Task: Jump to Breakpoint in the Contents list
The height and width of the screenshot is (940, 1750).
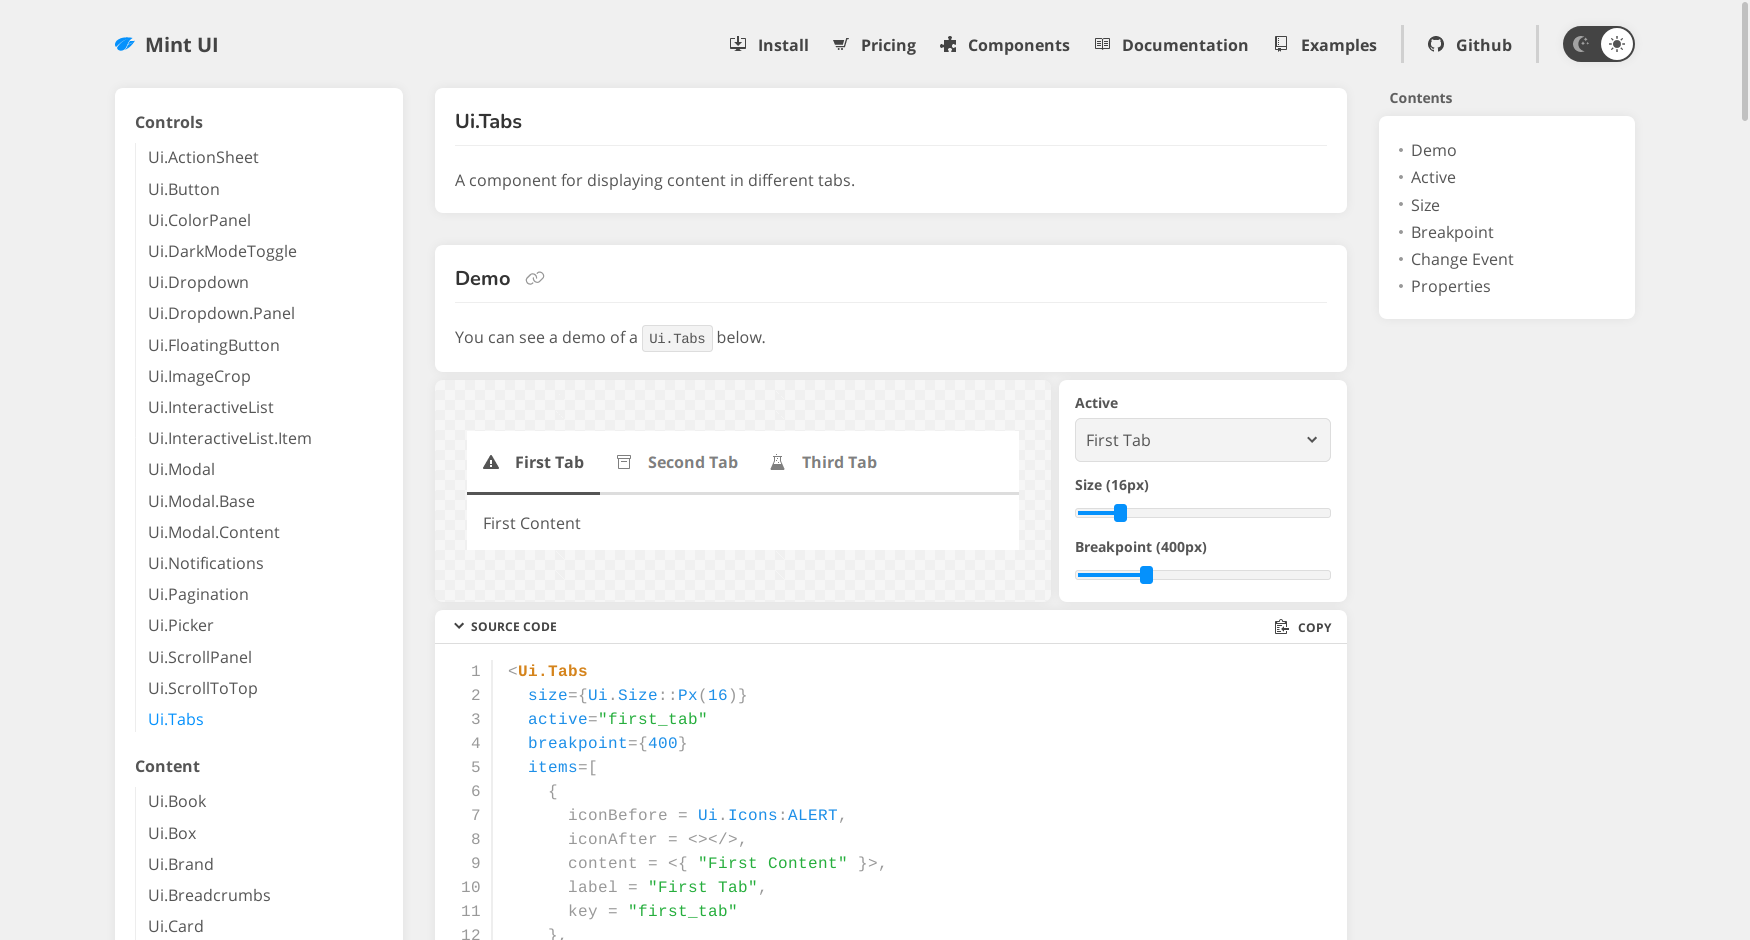Action: 1452,231
